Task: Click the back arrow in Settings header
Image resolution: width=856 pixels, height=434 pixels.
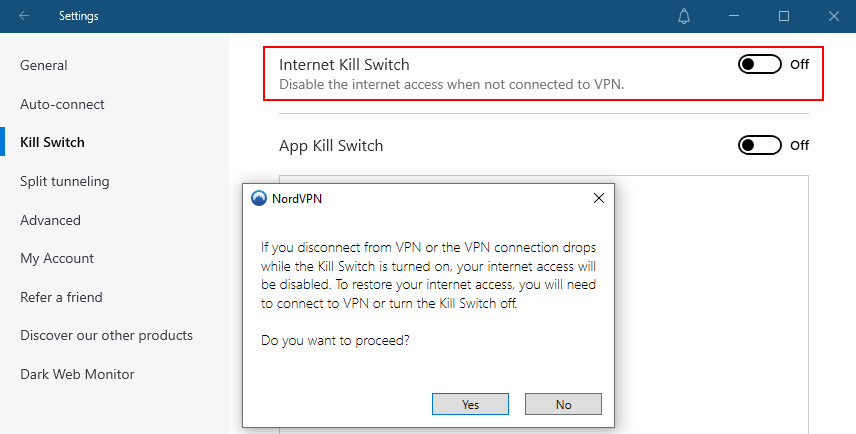Action: (x=23, y=16)
